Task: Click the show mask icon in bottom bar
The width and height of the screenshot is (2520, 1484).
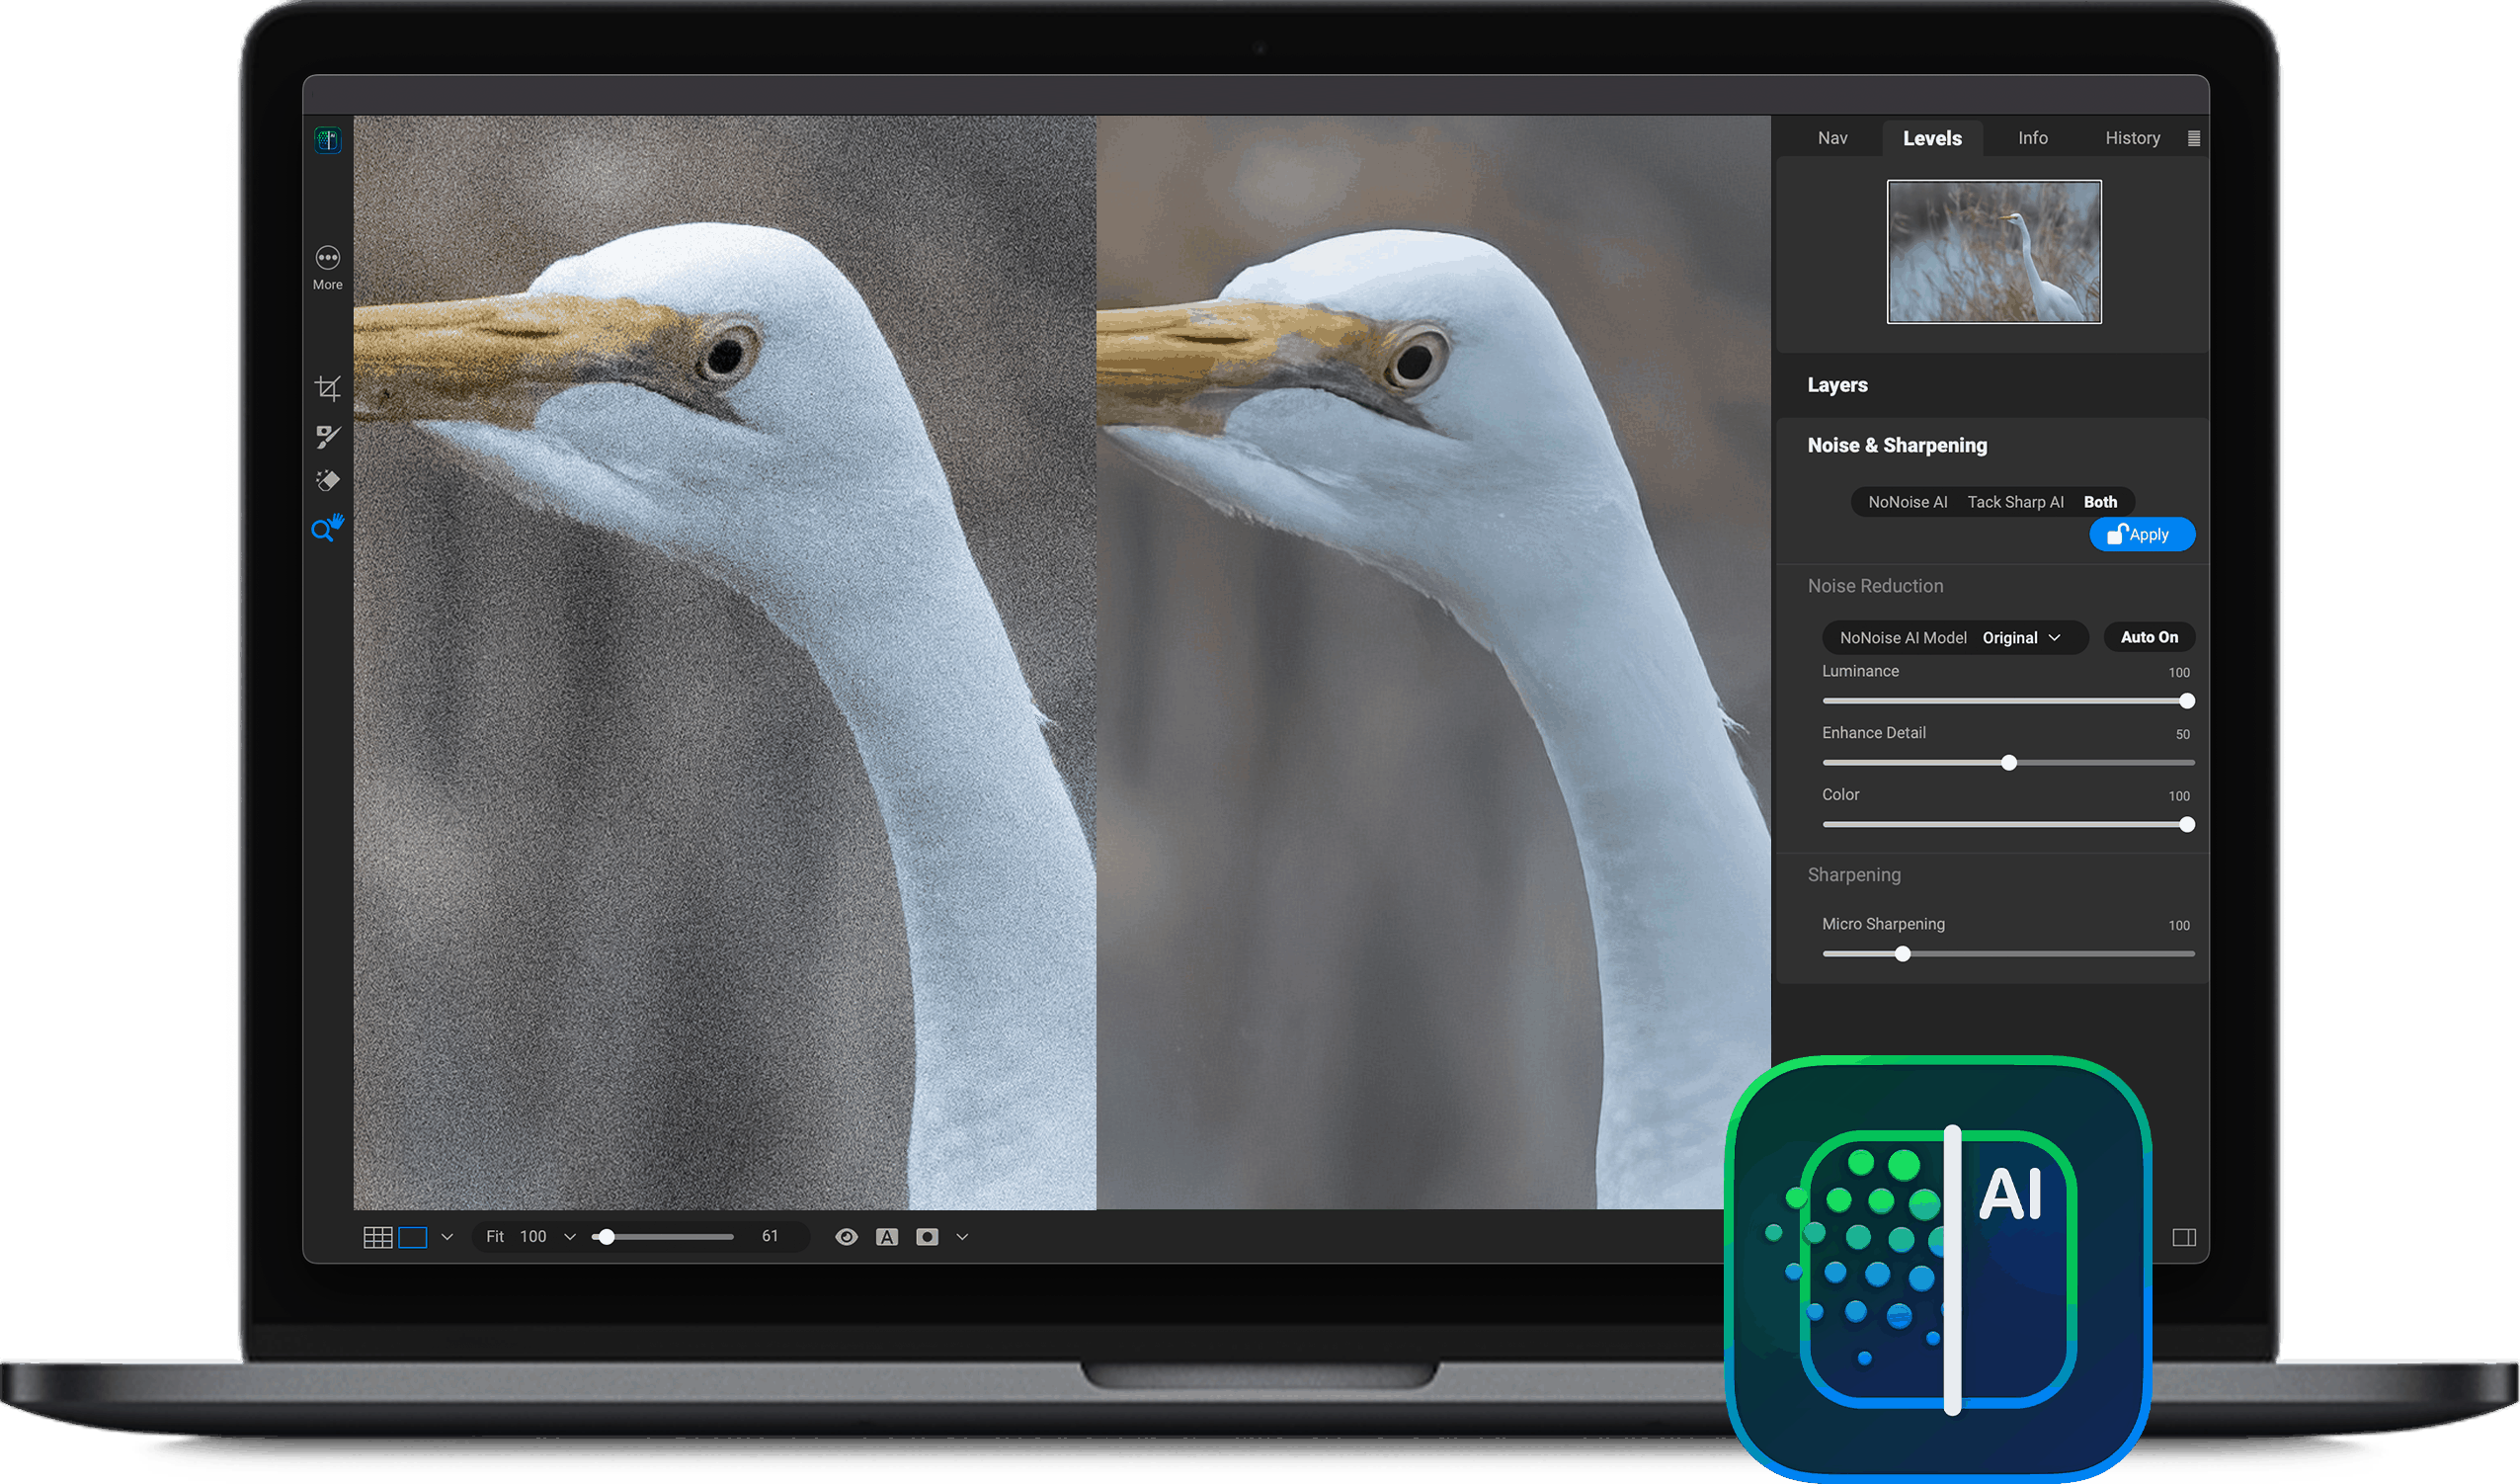Action: click(927, 1237)
